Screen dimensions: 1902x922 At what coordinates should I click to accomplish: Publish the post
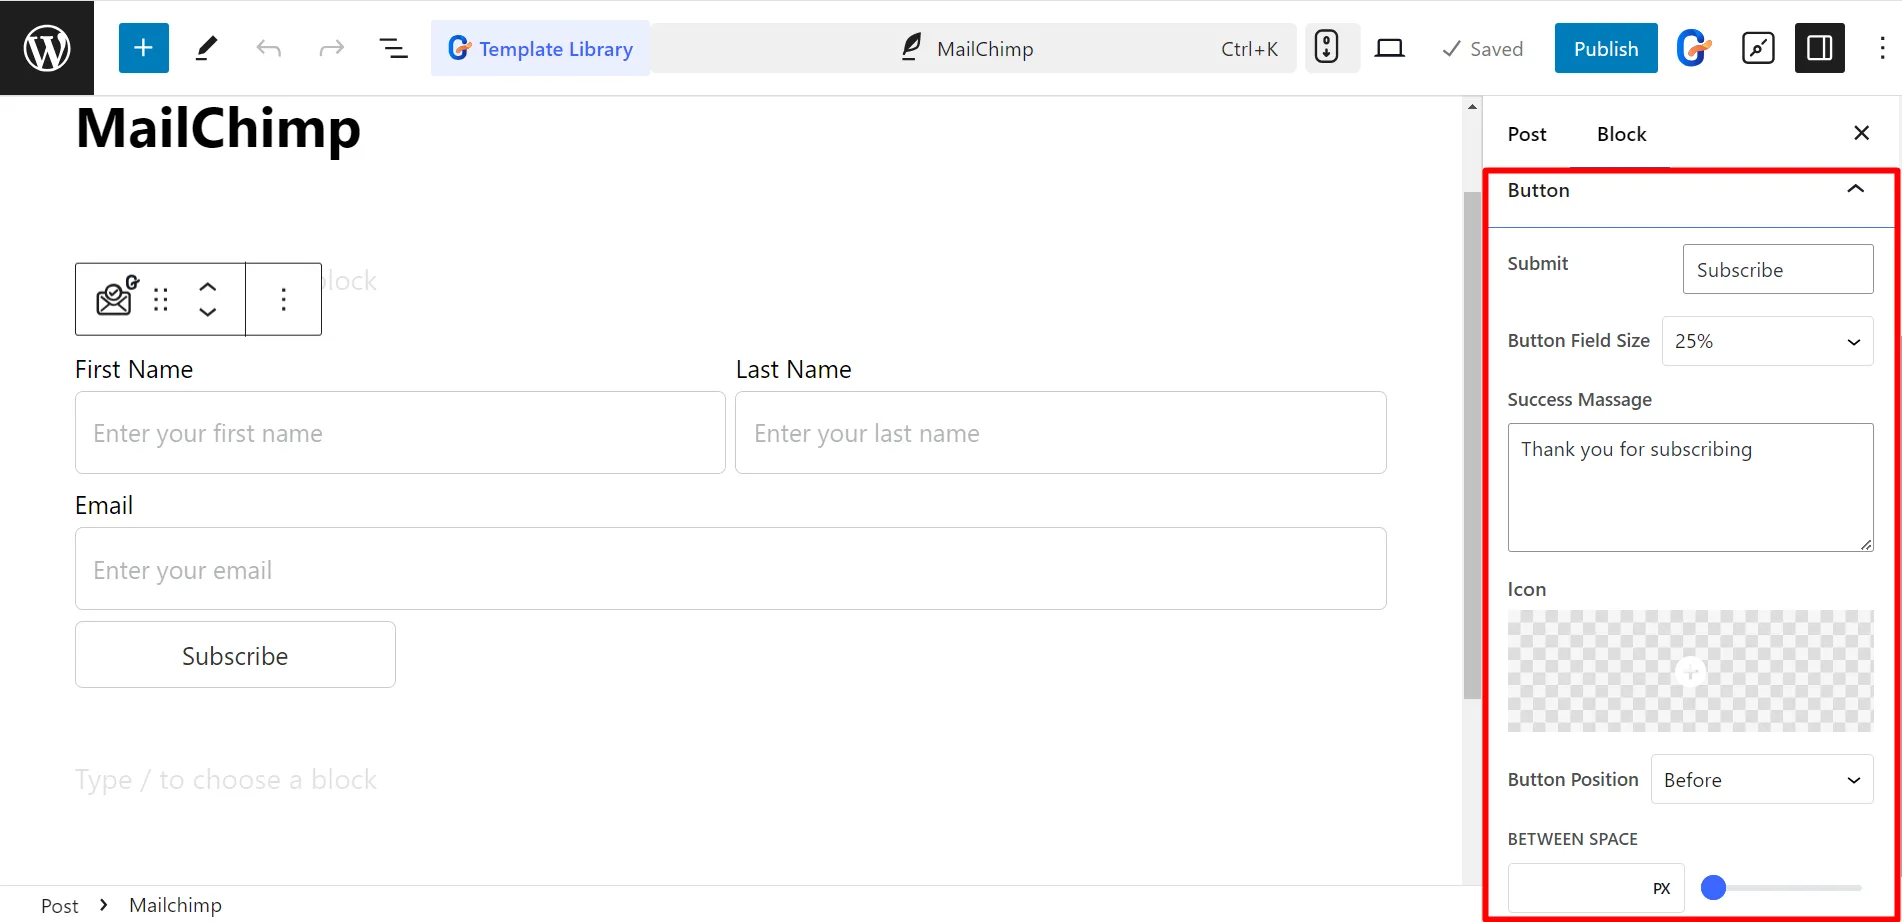click(x=1606, y=48)
